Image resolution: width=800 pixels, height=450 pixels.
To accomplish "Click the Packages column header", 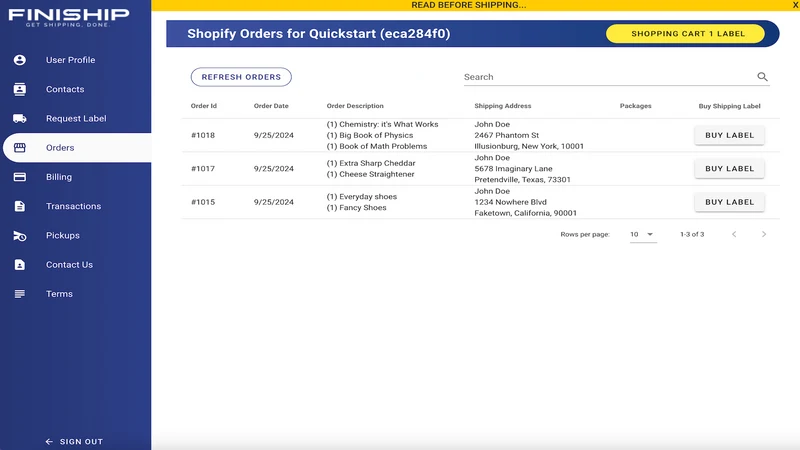I will point(635,106).
